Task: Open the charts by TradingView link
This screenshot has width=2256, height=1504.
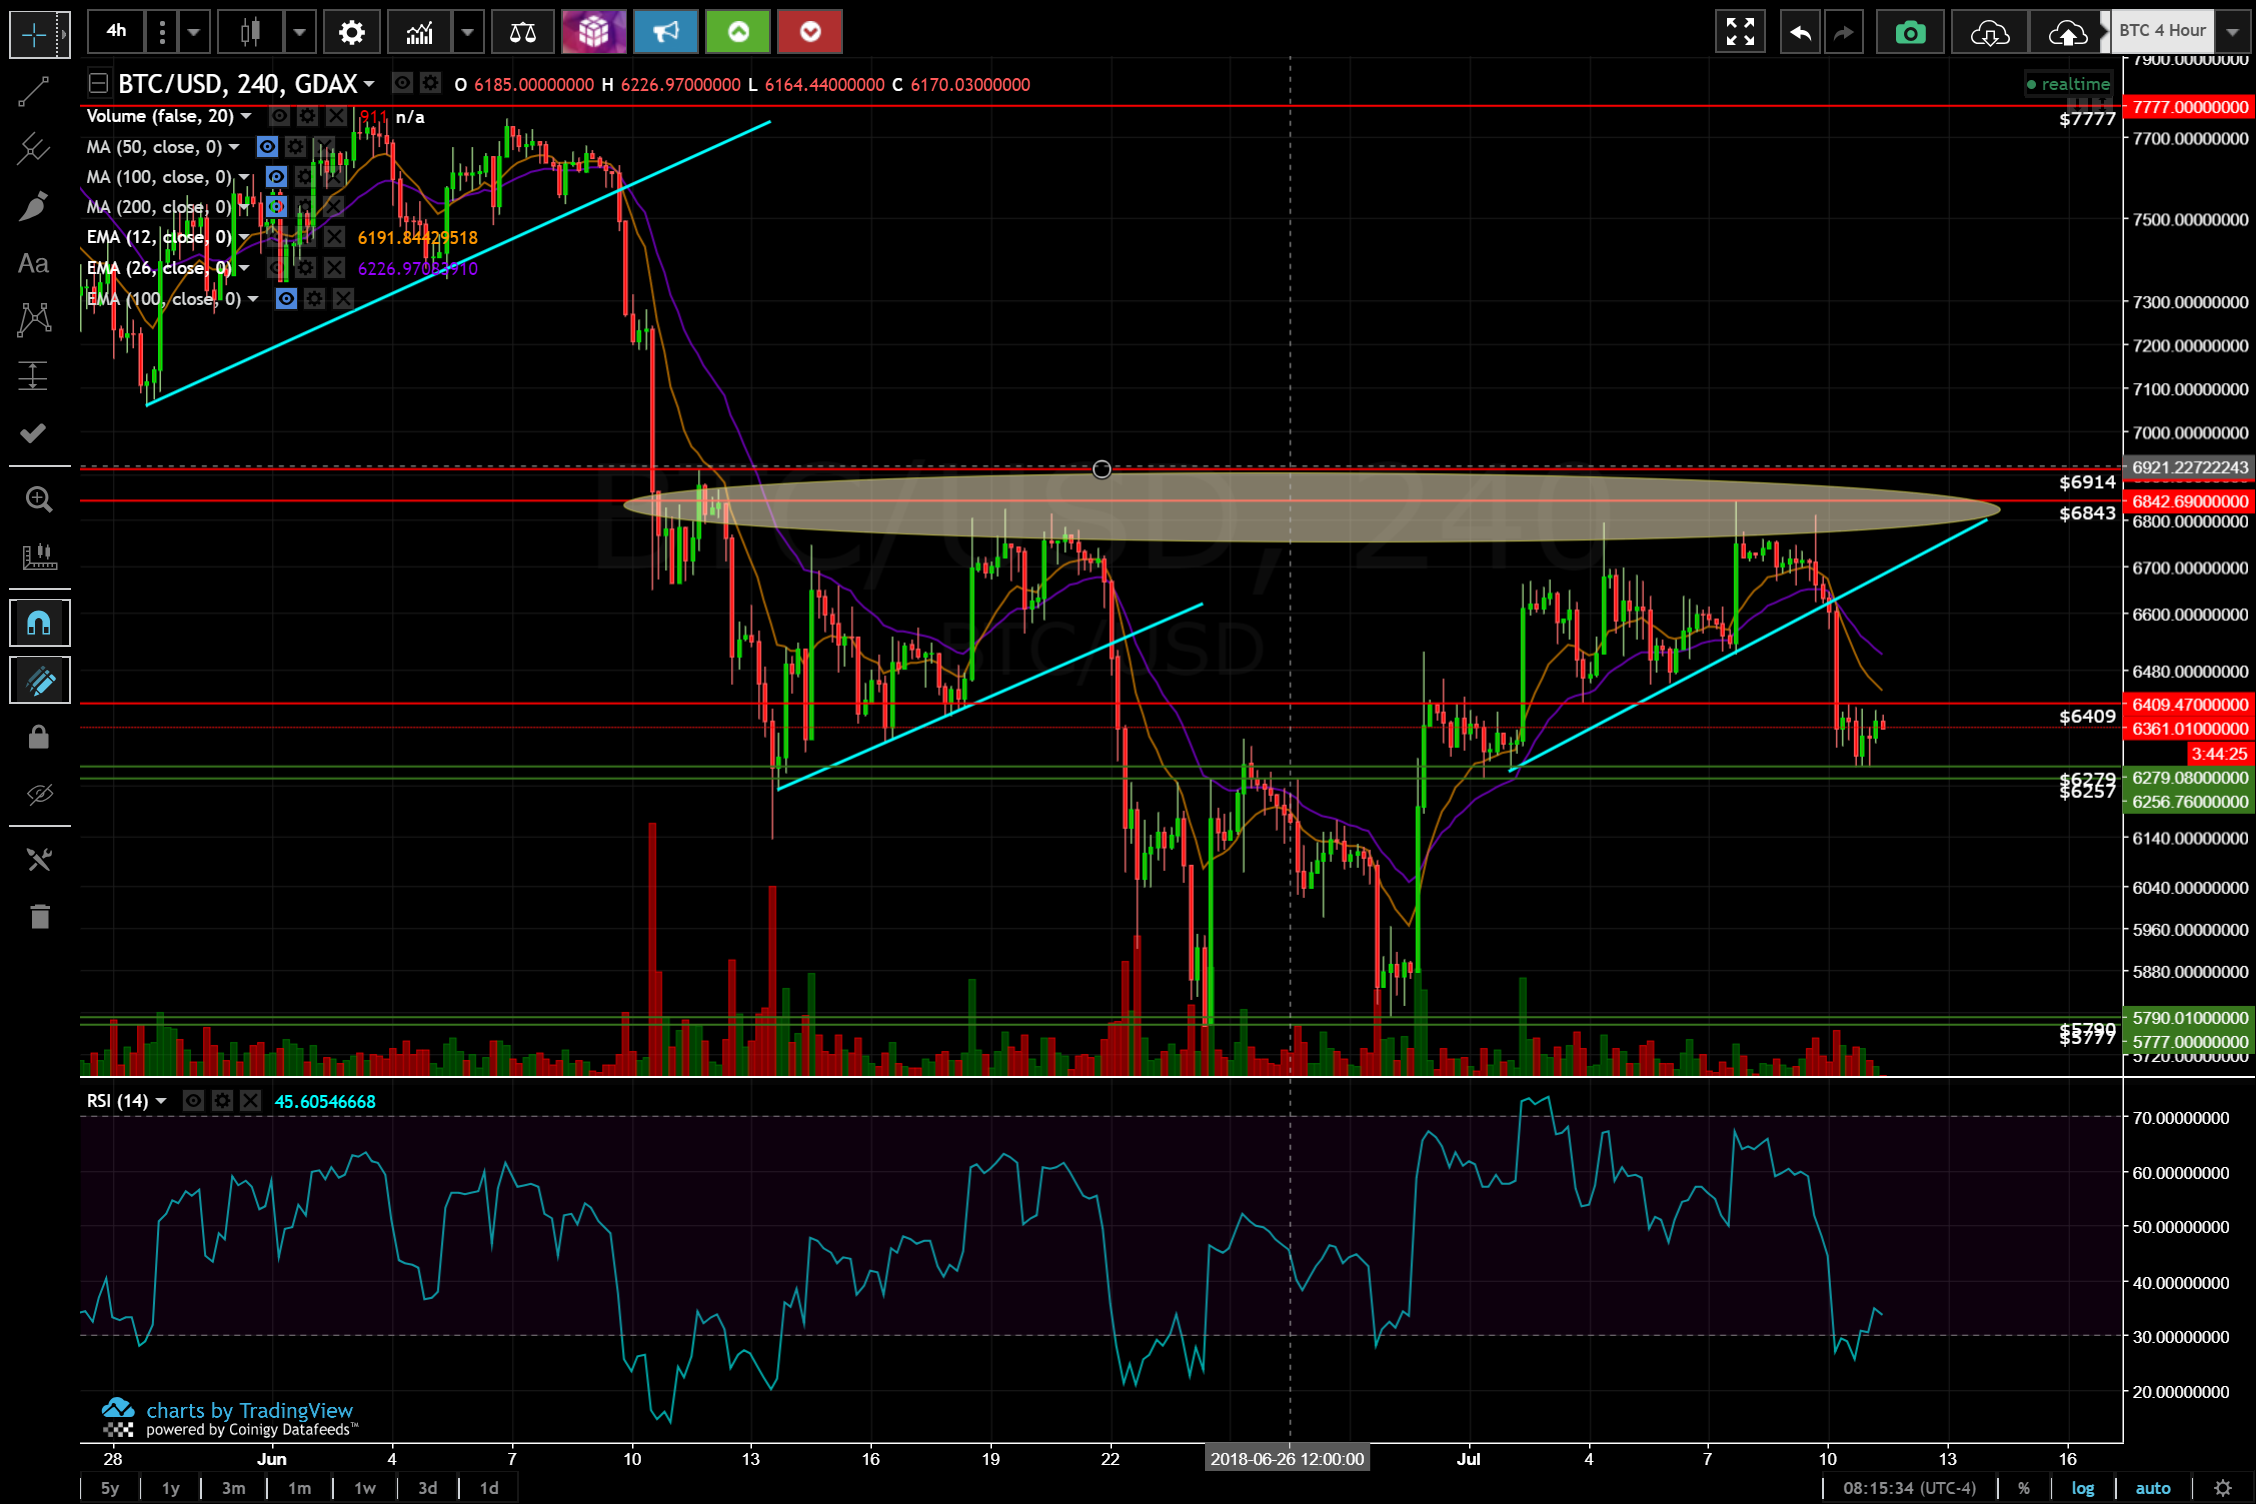Action: [x=249, y=1410]
